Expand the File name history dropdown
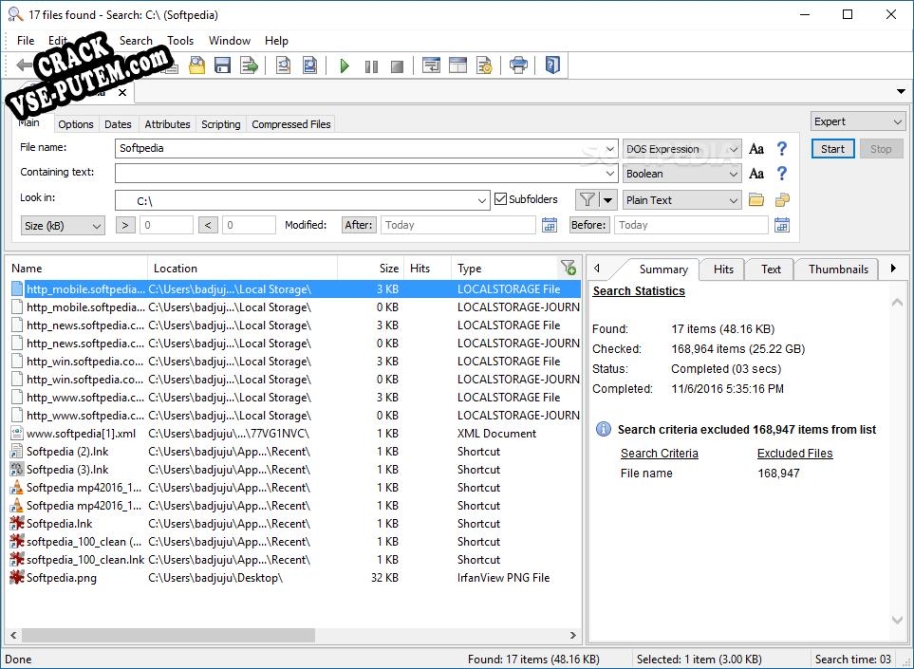This screenshot has height=669, width=914. [610, 149]
